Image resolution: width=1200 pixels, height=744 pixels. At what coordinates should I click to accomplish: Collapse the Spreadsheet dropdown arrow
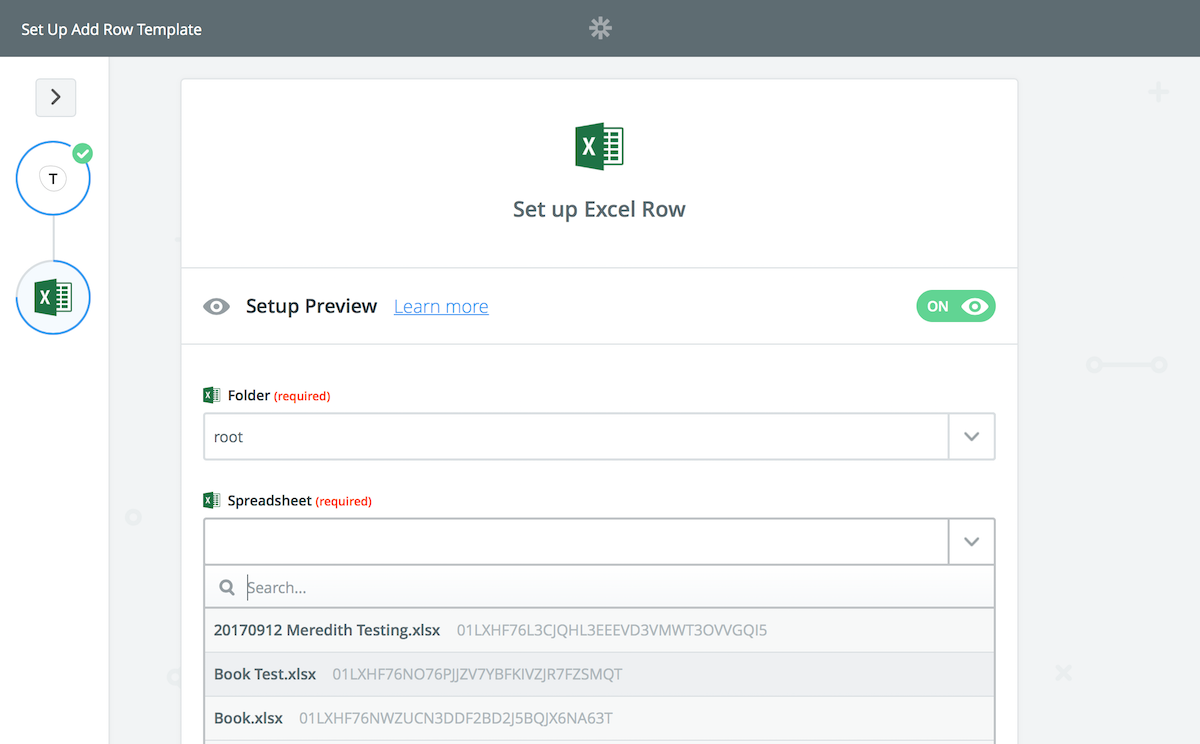(971, 541)
